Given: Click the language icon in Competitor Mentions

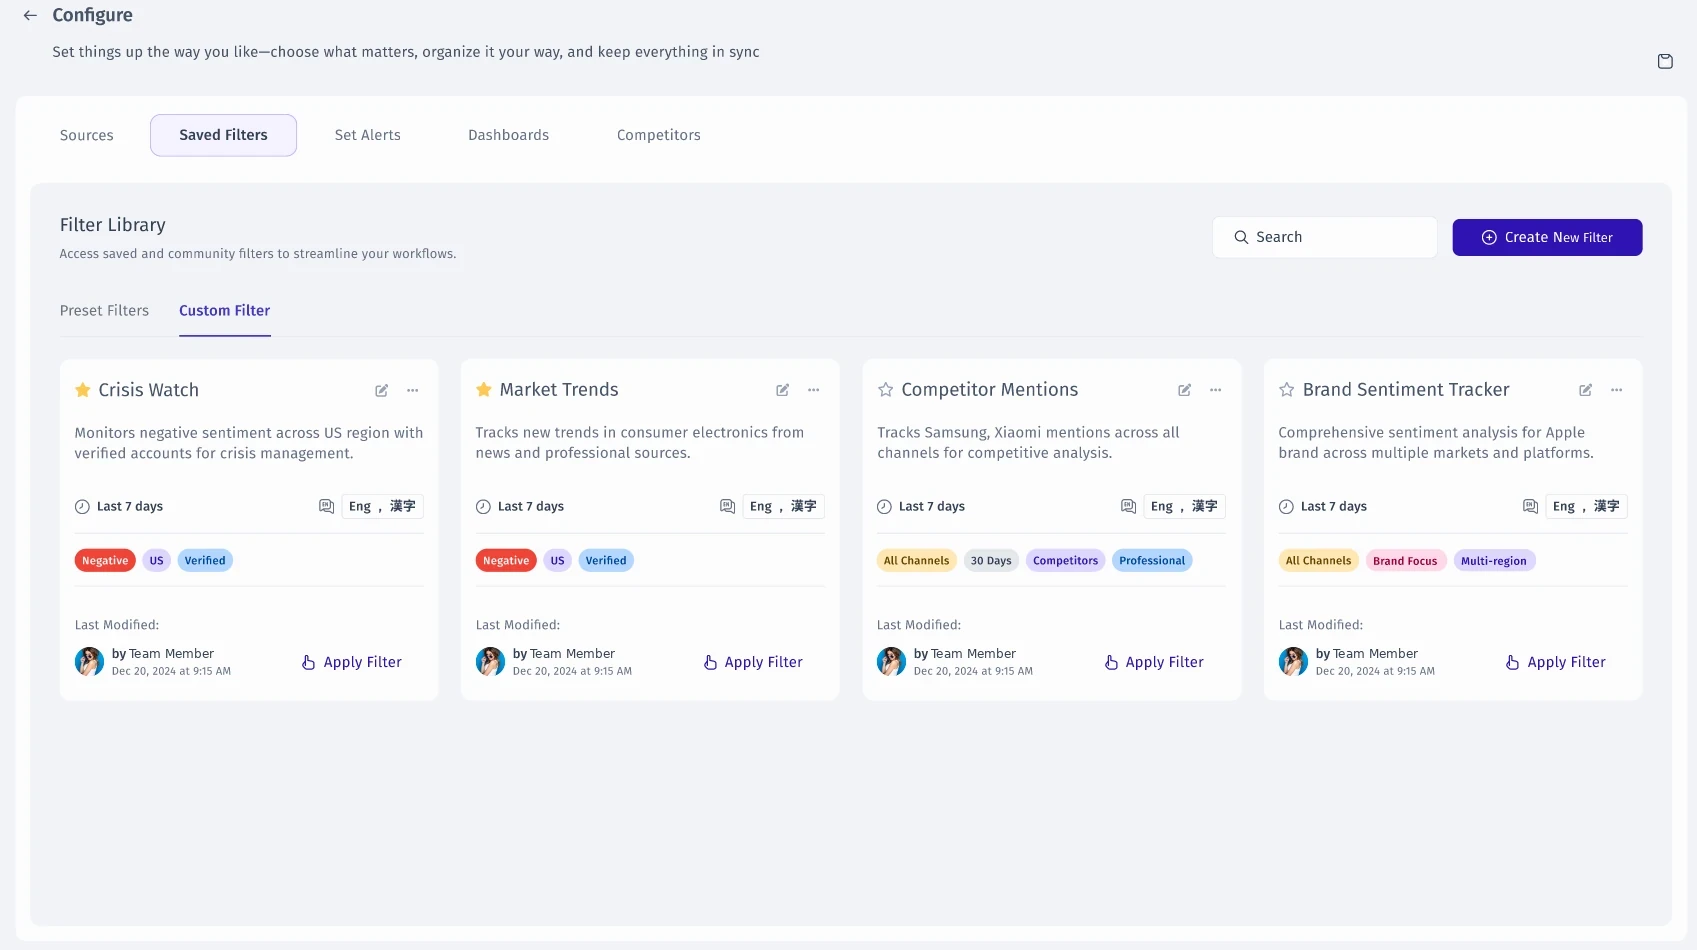Looking at the screenshot, I should click(x=1128, y=506).
